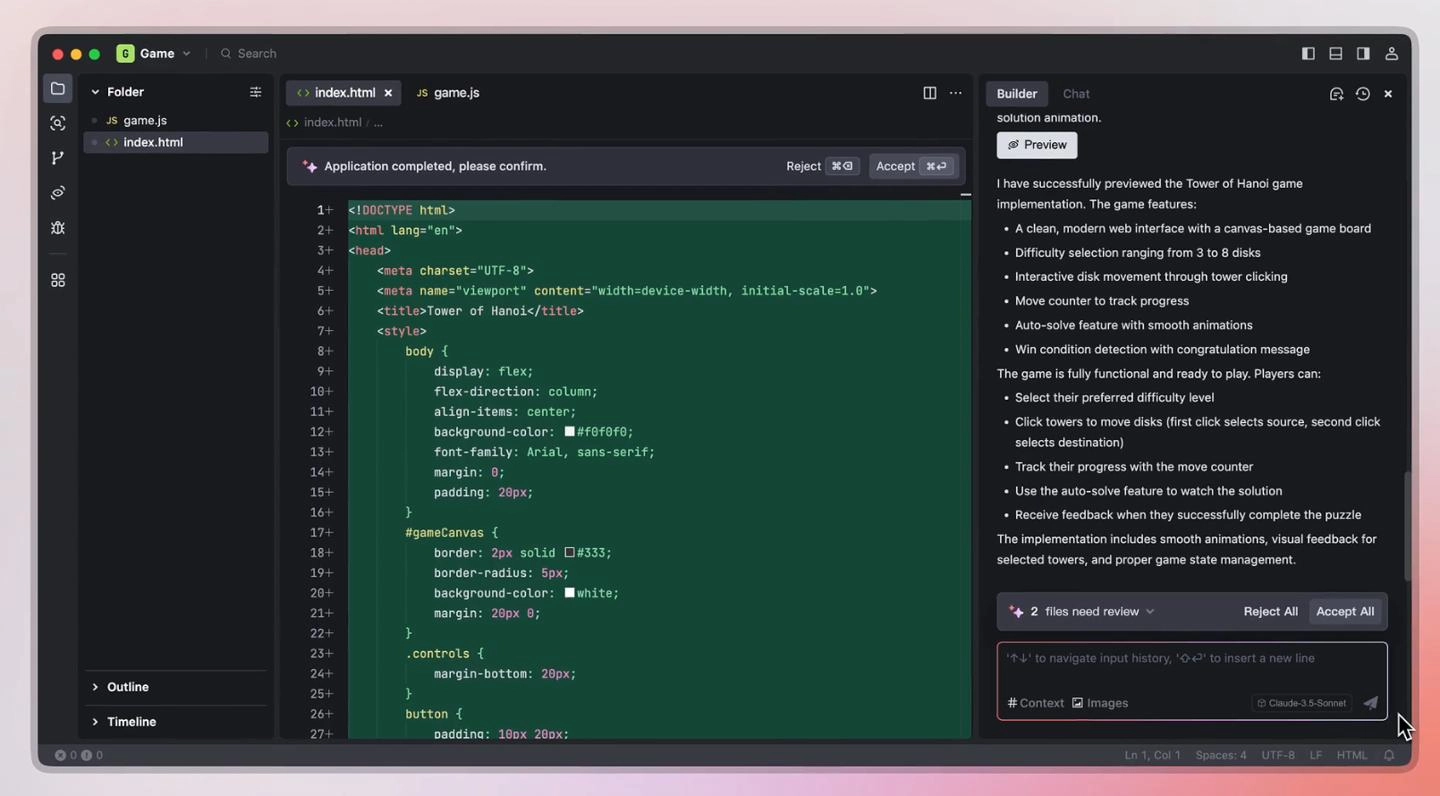Open the Debug bug icon in sidebar
1440x796 pixels.
[x=58, y=228]
